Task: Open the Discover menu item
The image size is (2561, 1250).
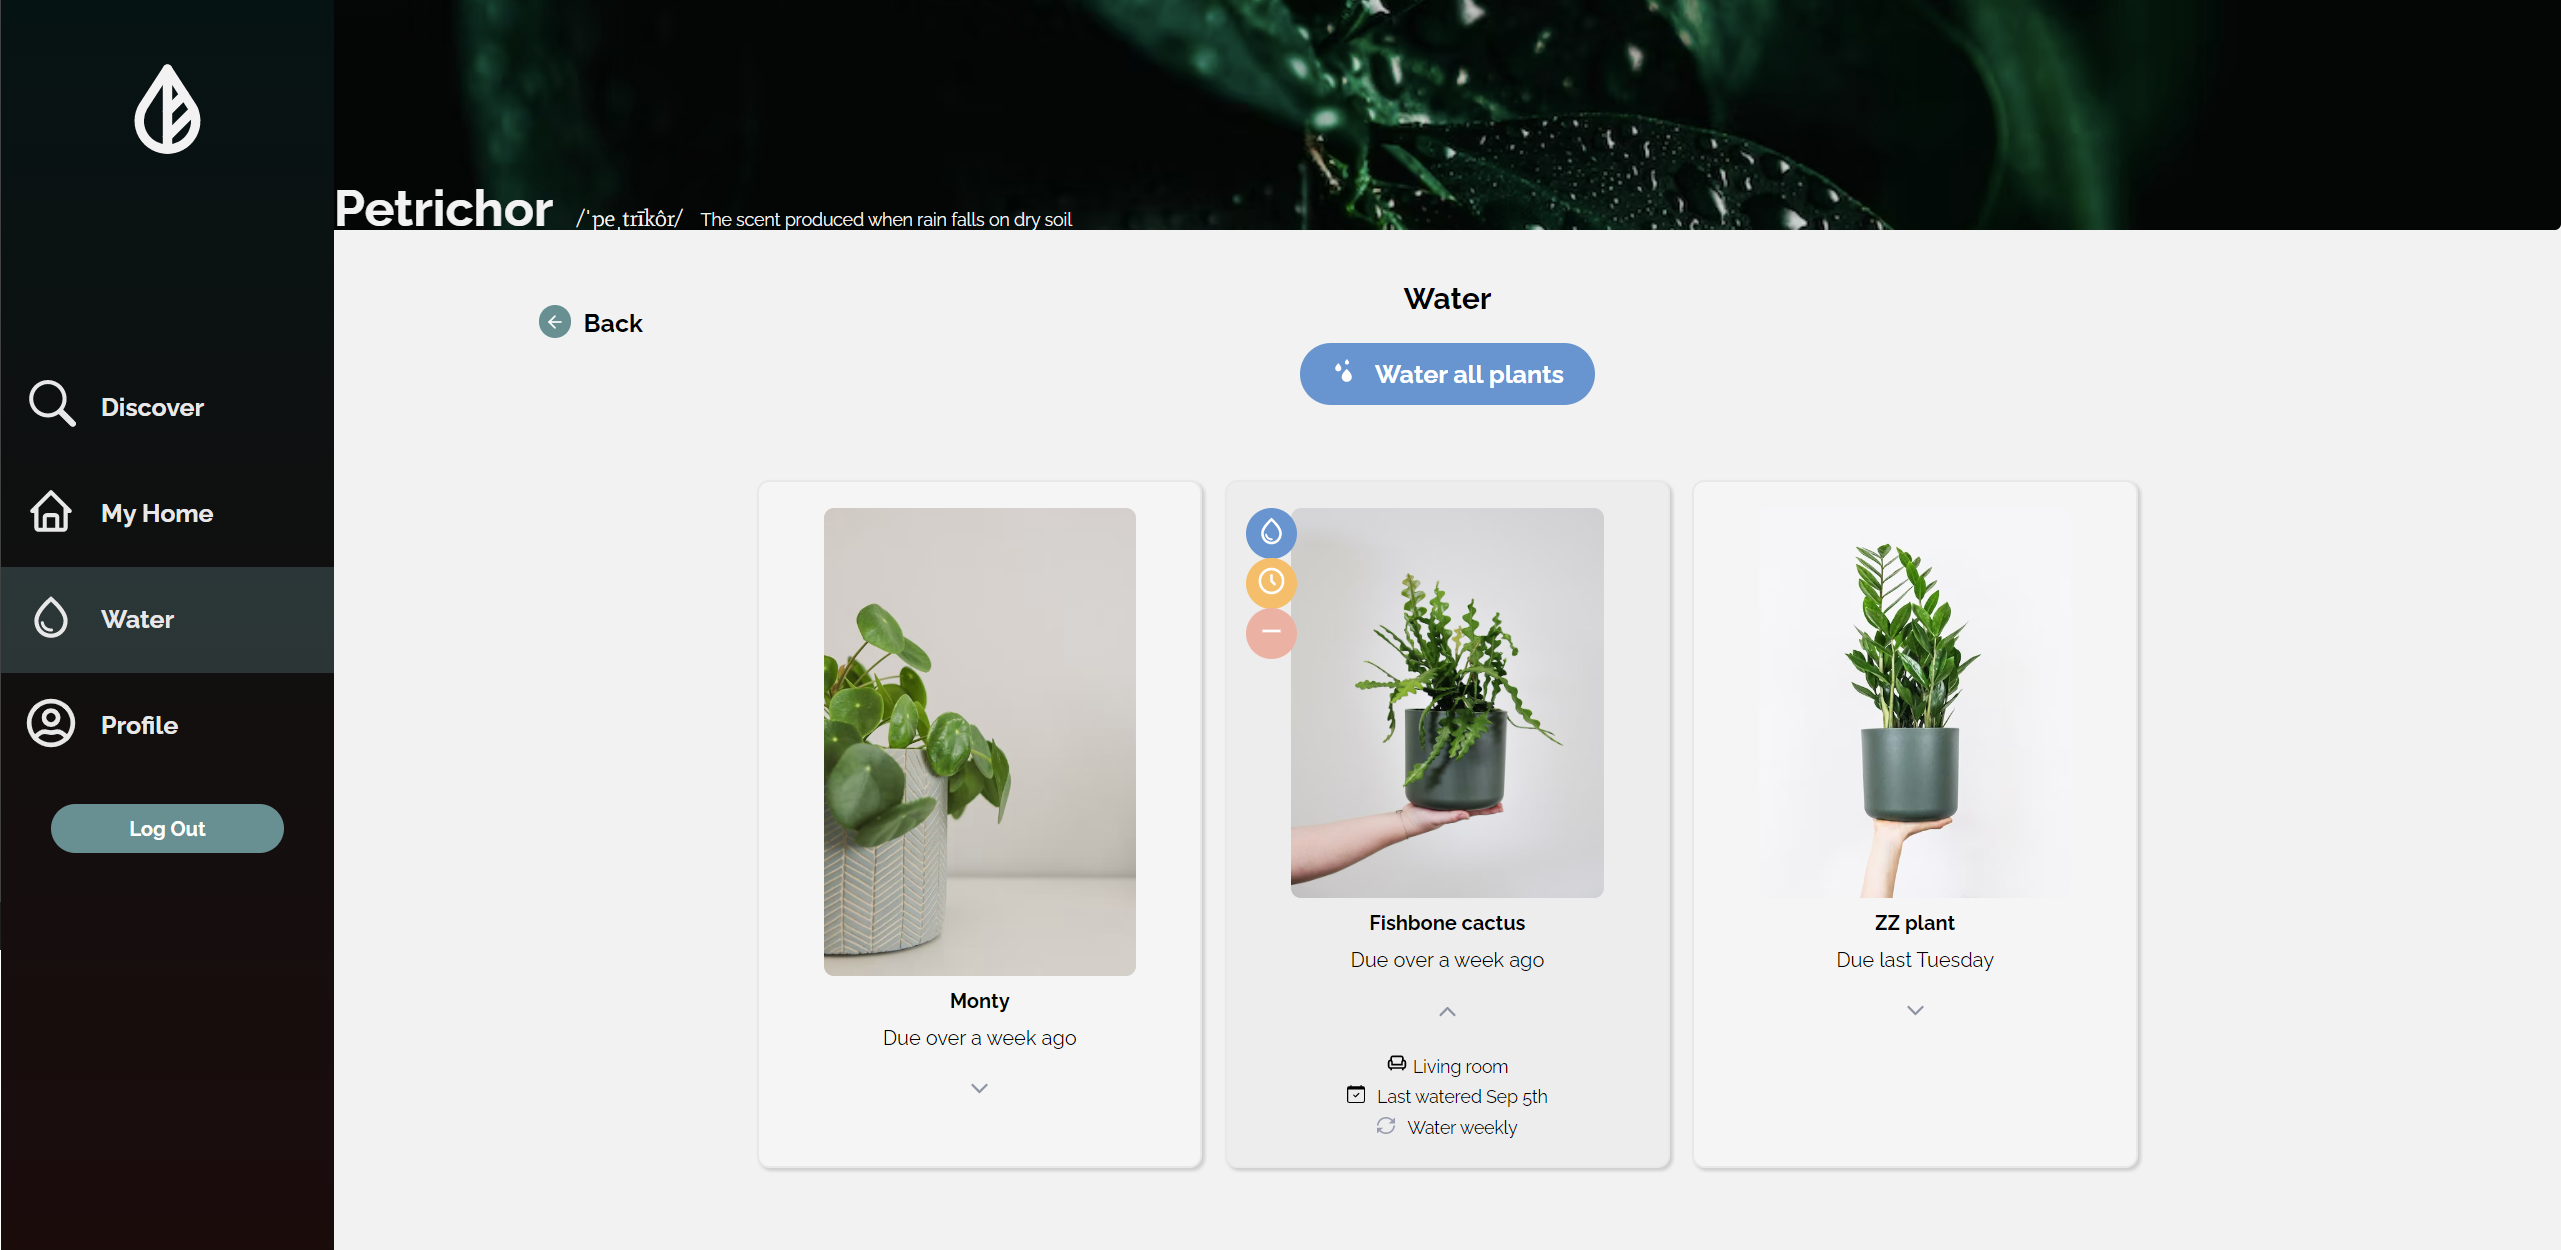Action: (152, 407)
